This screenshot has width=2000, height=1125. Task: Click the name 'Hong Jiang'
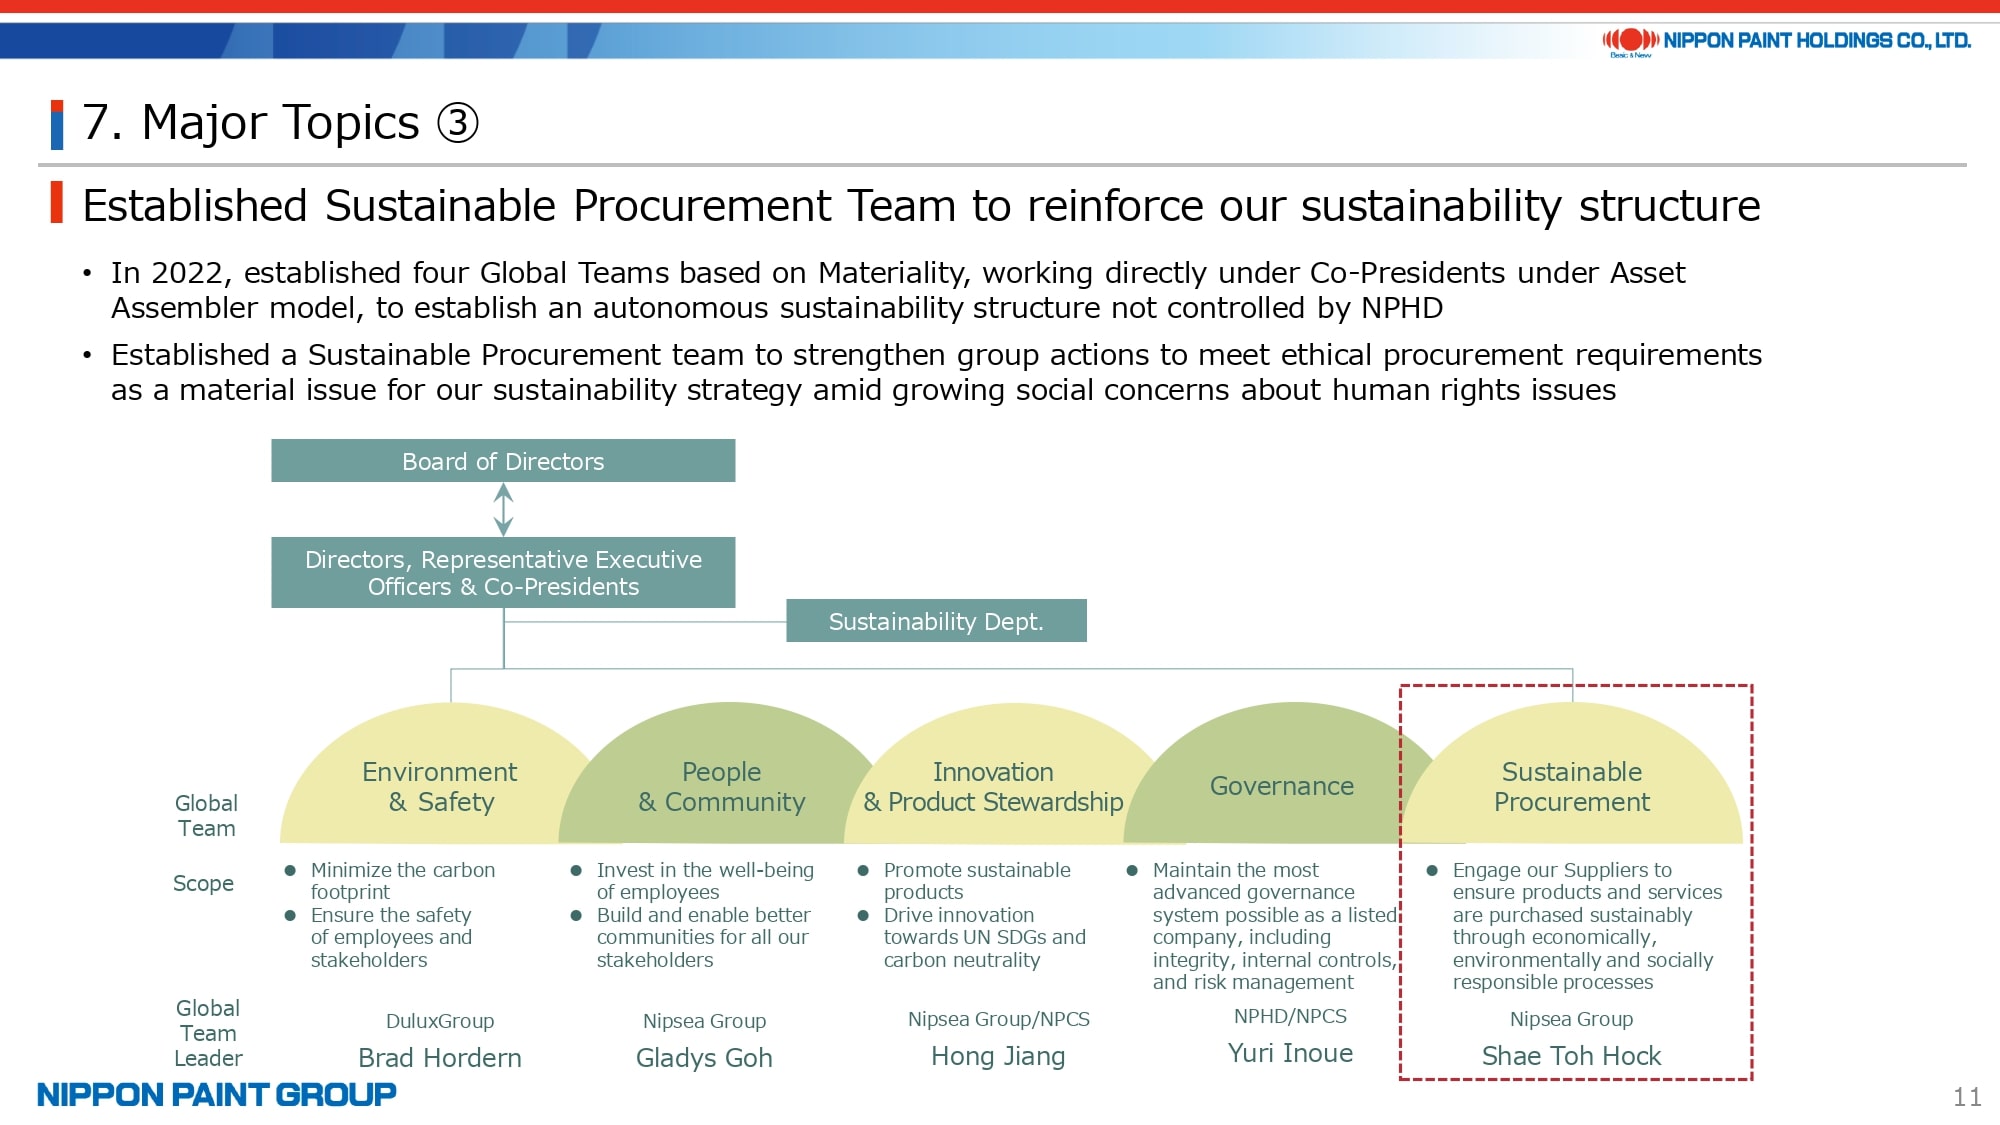[998, 1056]
